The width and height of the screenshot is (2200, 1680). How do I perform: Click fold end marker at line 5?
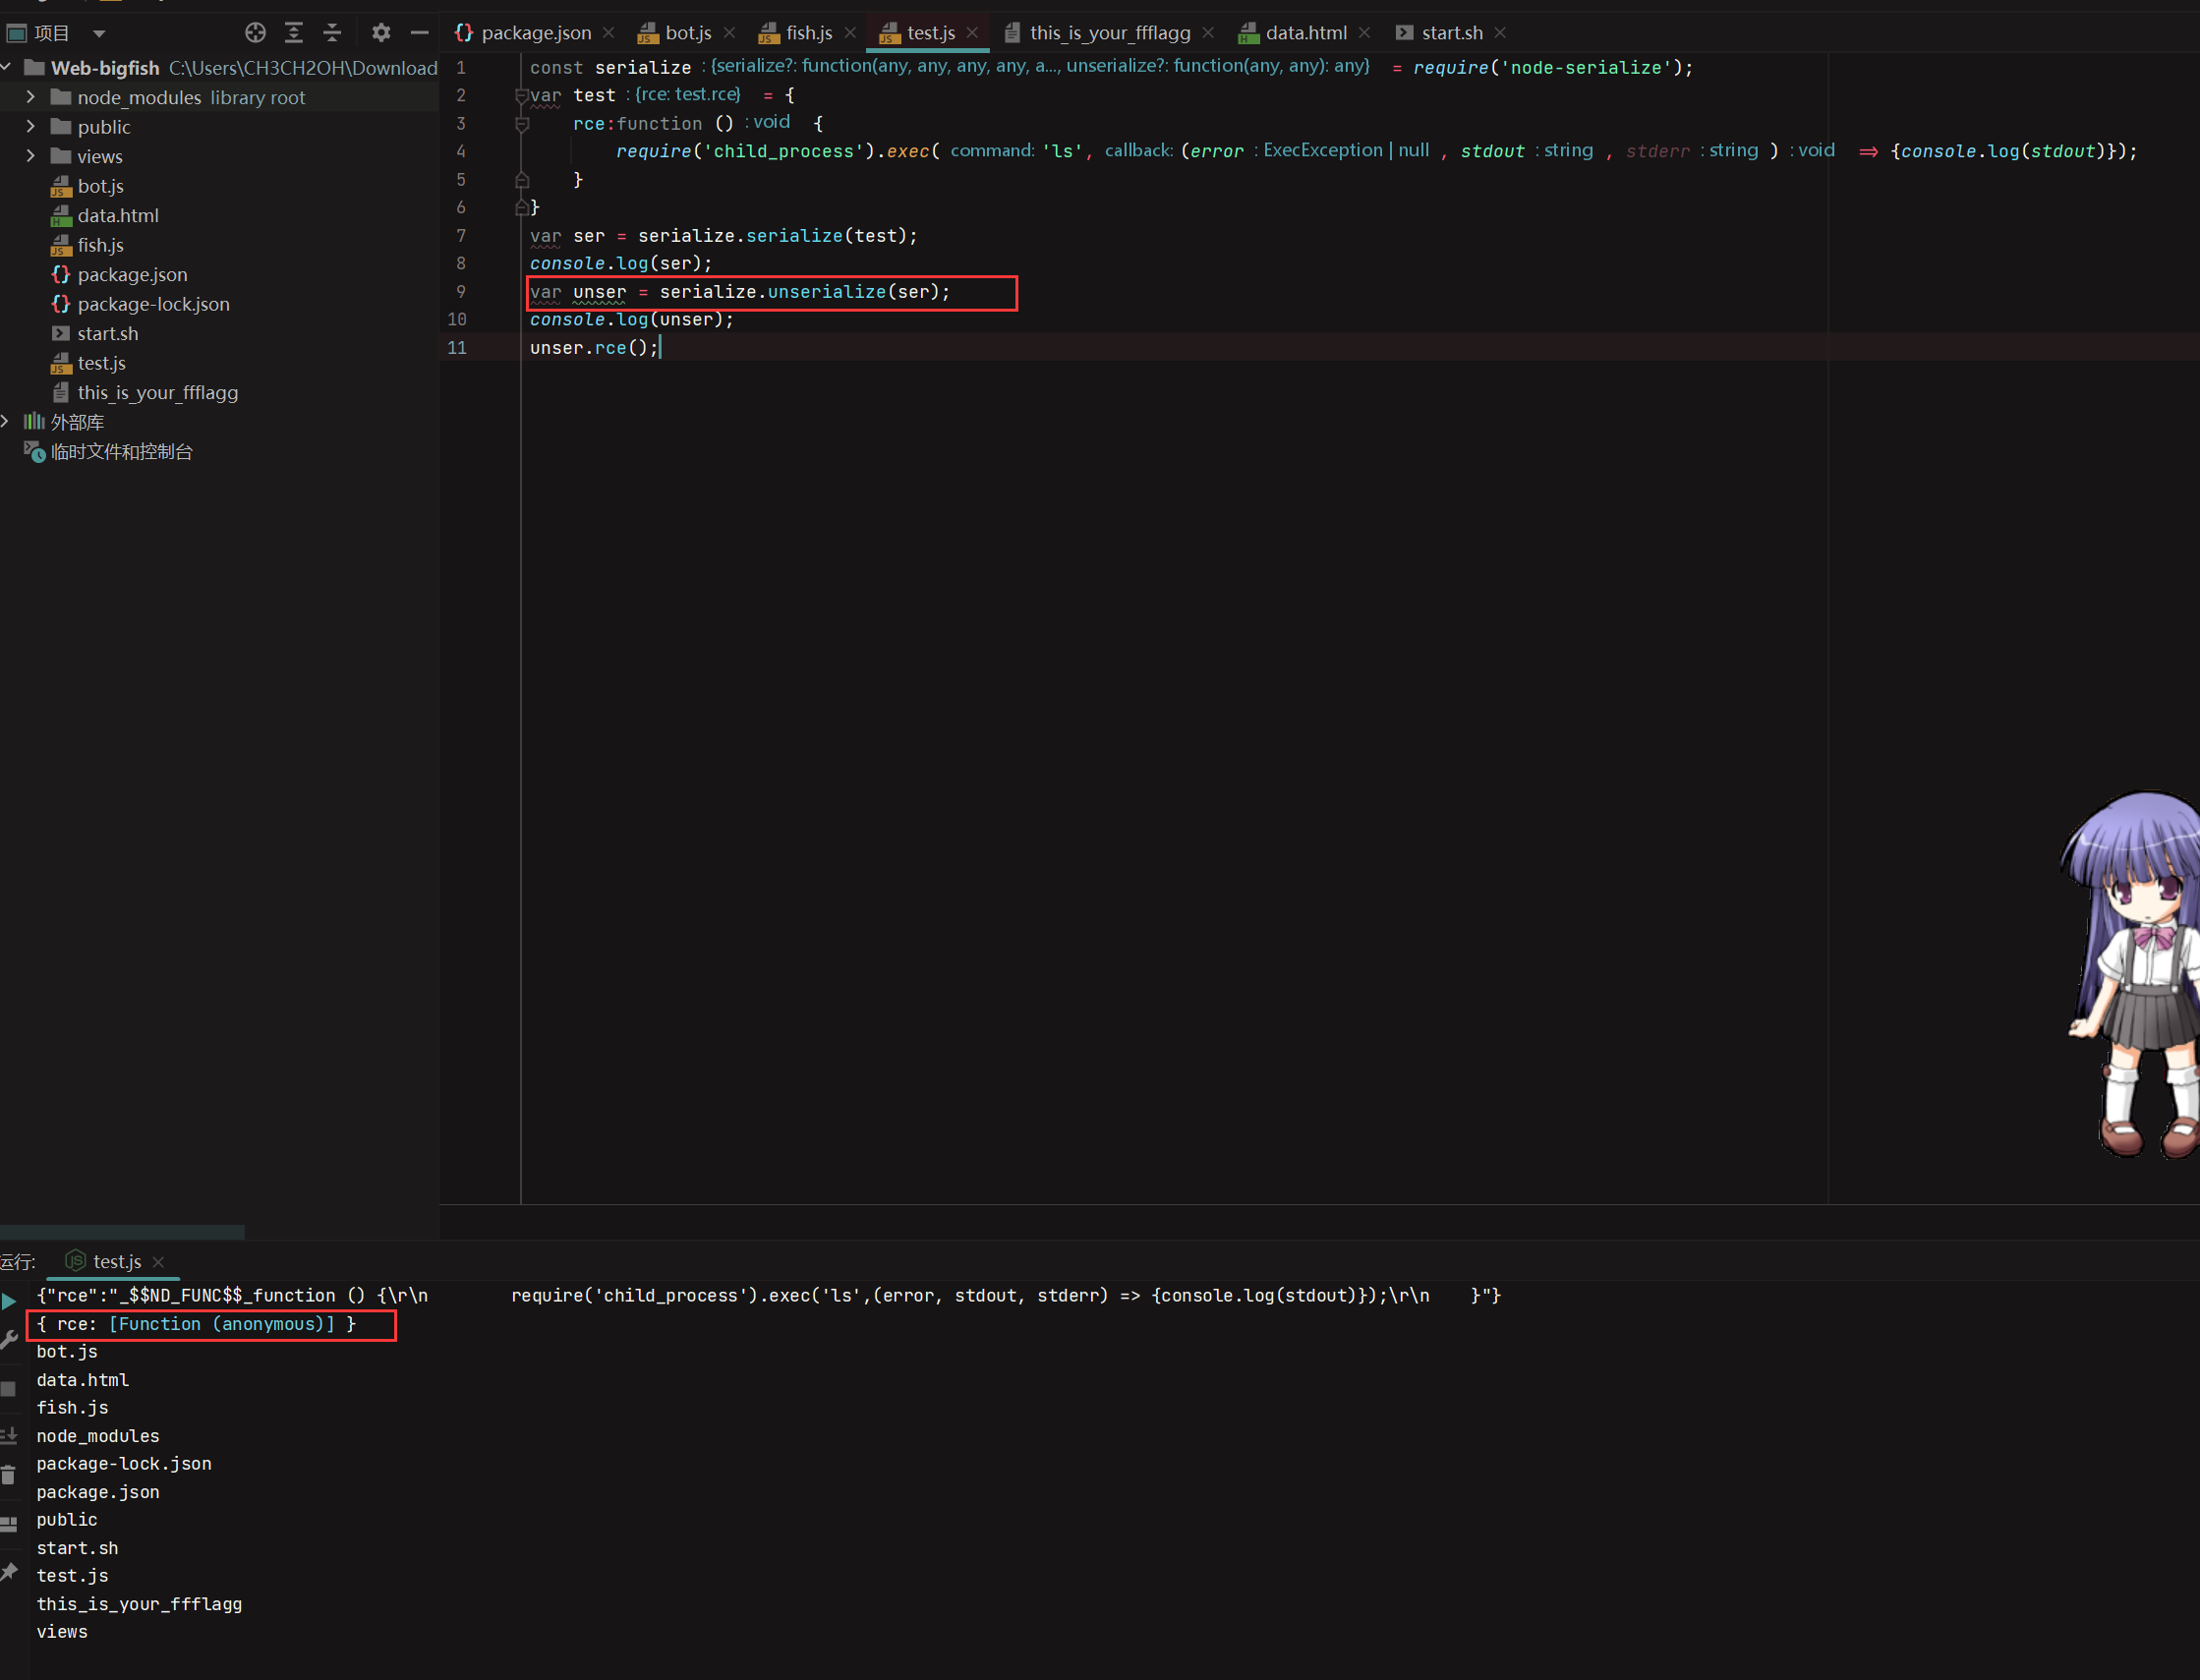pyautogui.click(x=521, y=180)
